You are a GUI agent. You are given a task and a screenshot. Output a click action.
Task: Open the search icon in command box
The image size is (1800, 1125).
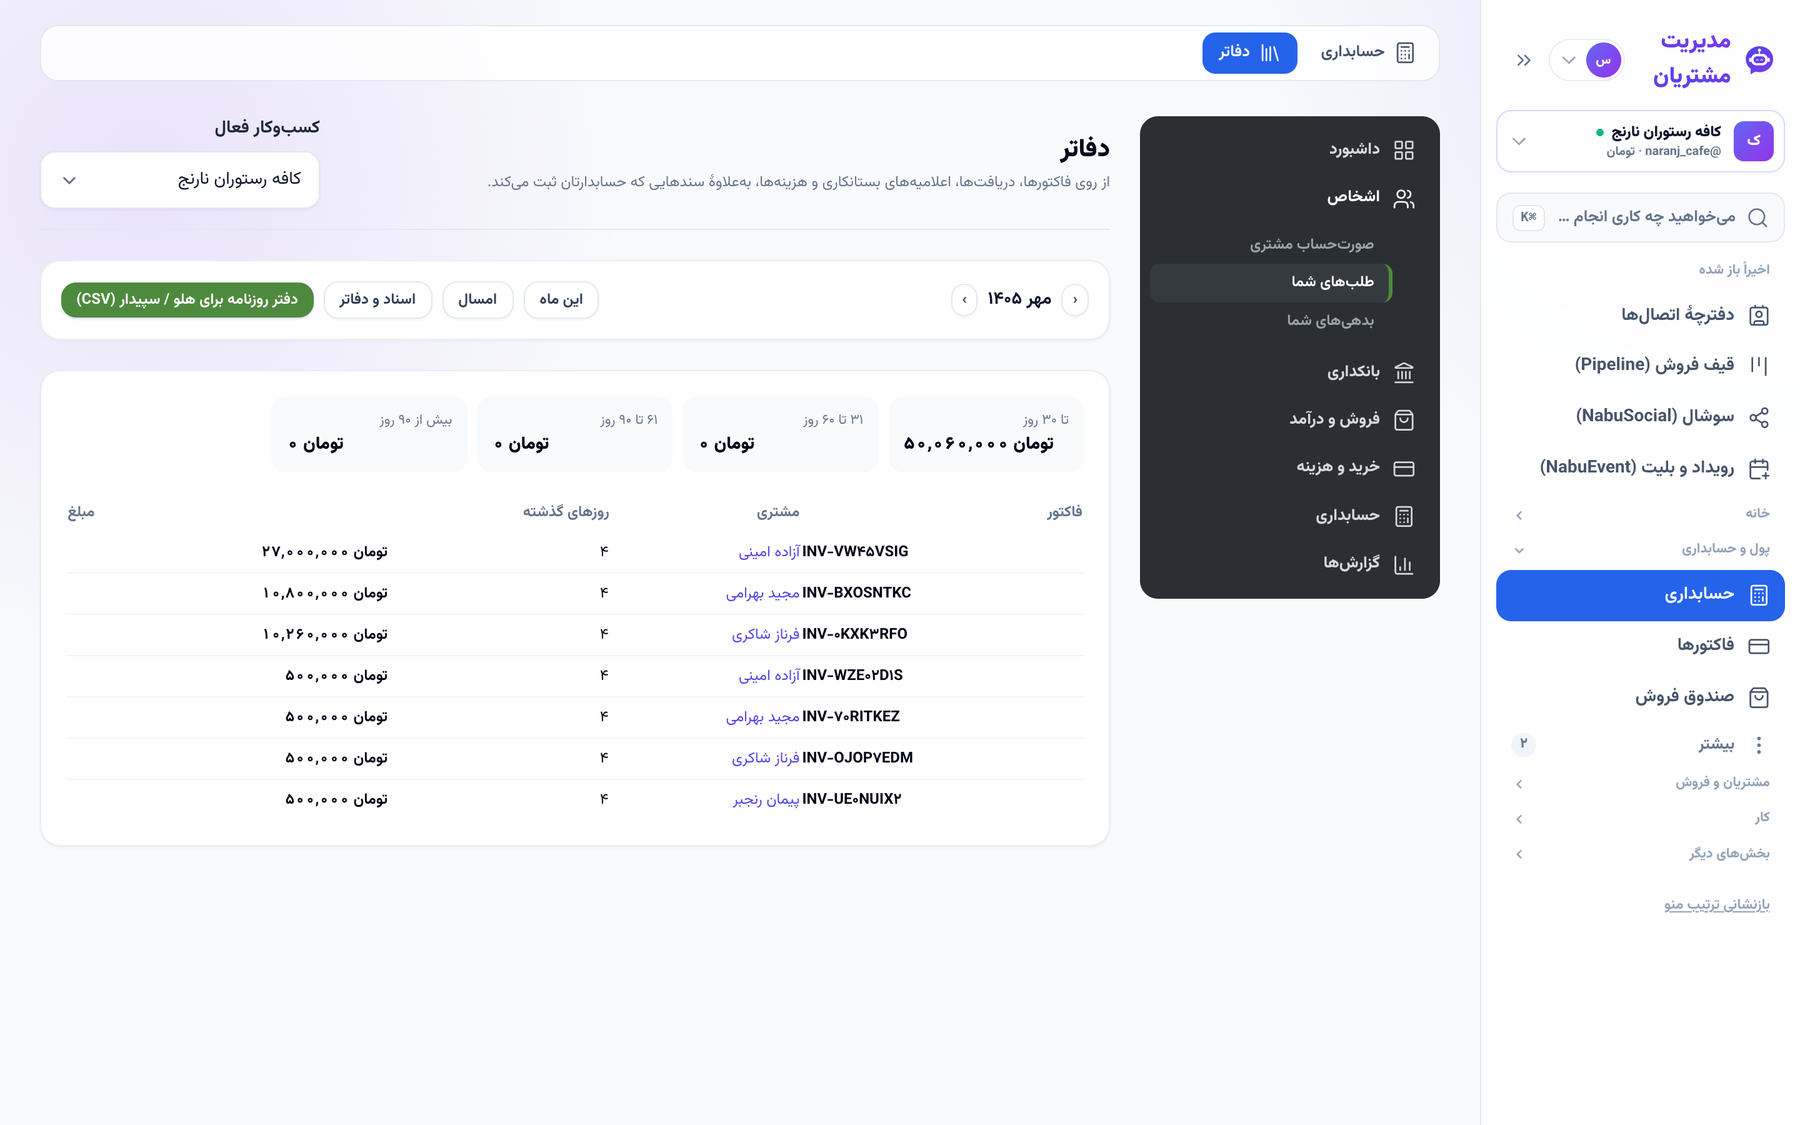point(1757,217)
